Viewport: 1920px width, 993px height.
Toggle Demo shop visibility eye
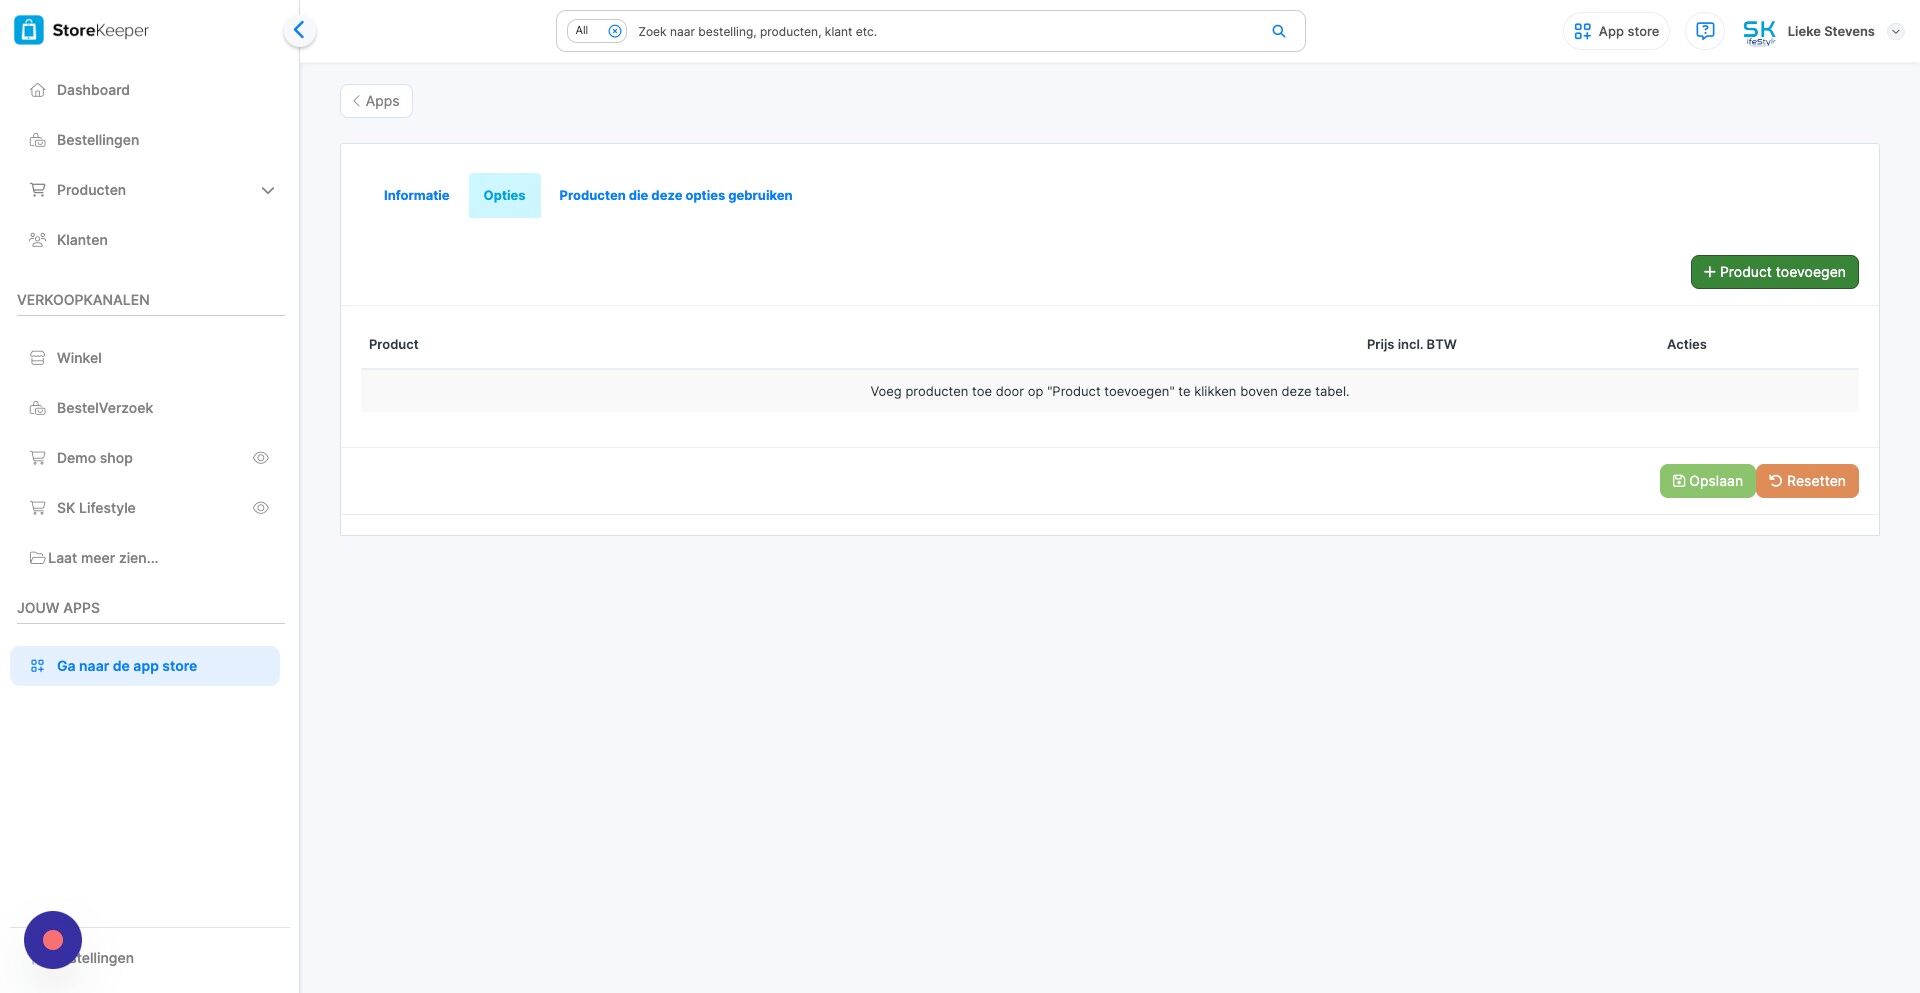pos(261,458)
